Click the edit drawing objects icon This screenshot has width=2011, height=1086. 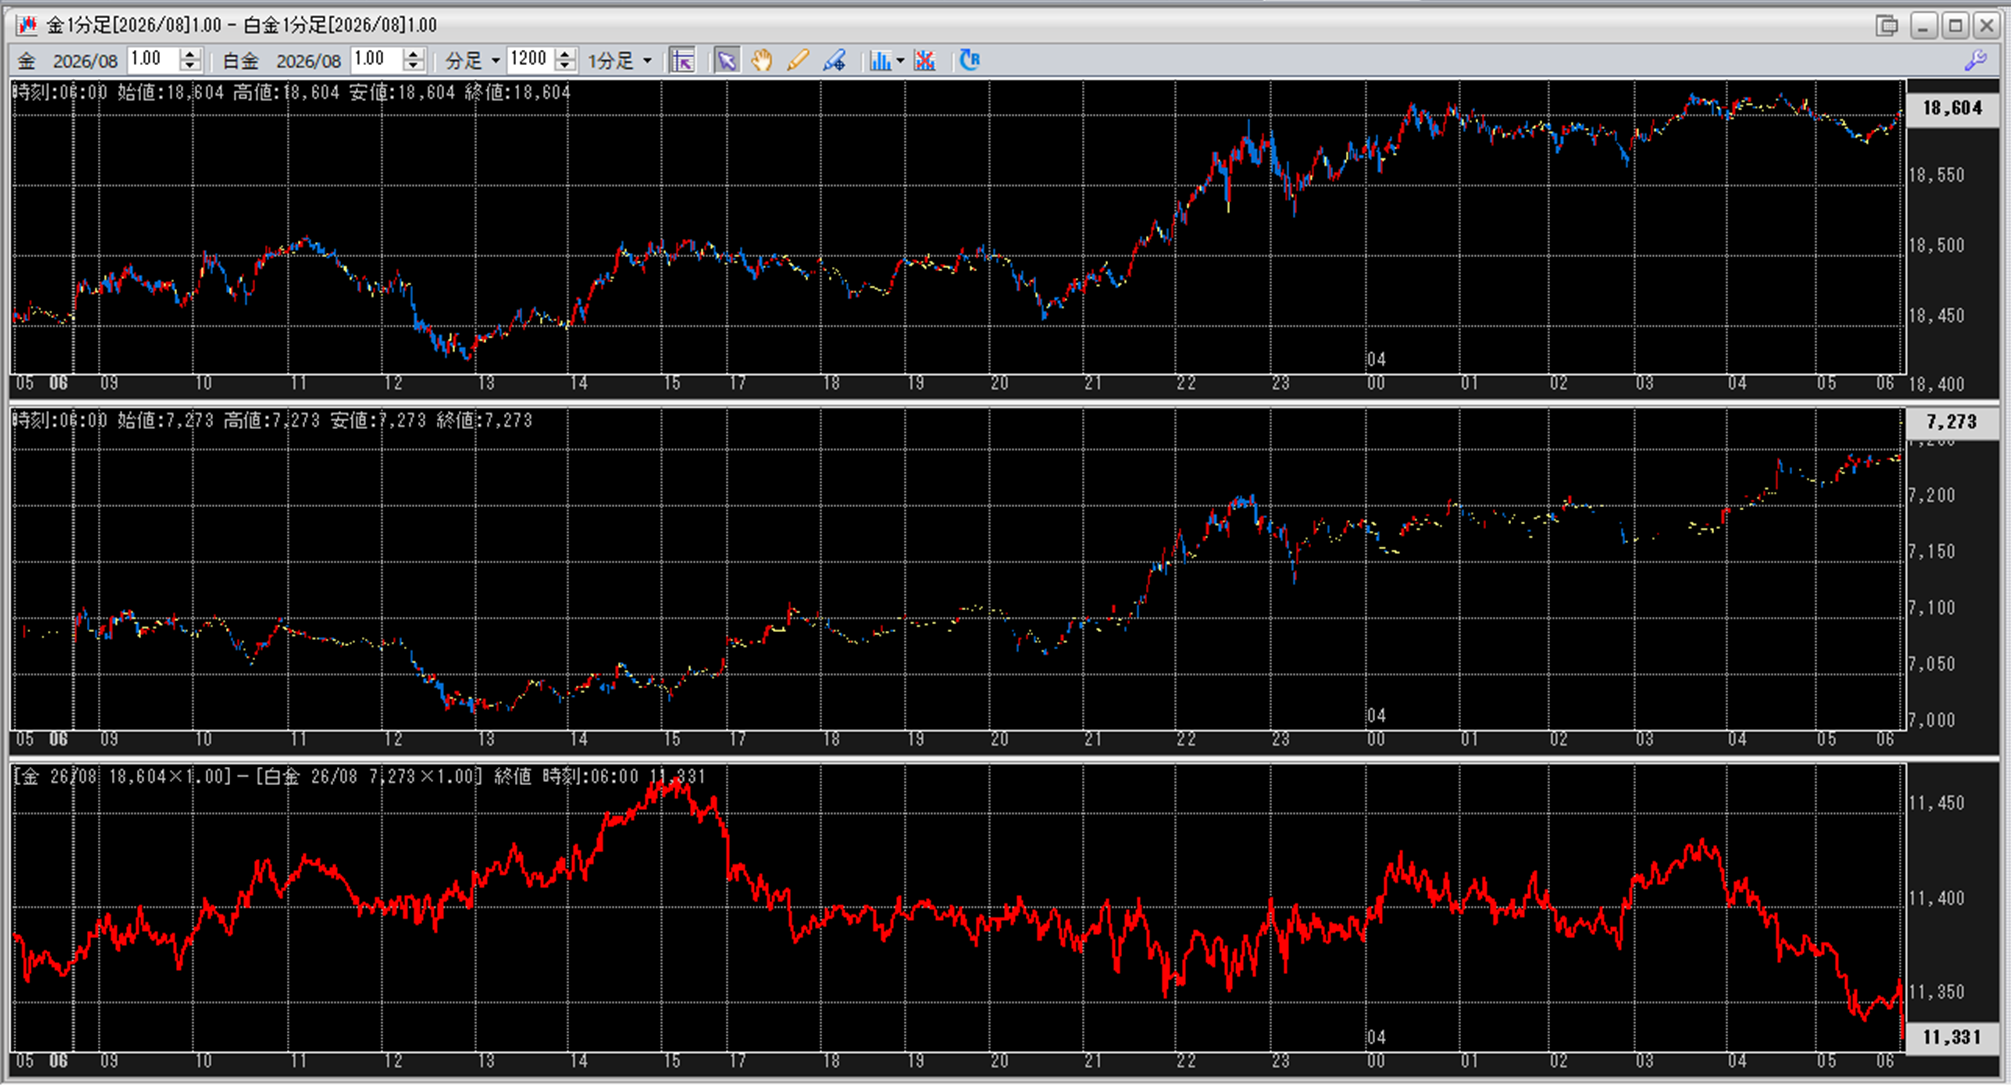click(x=834, y=61)
